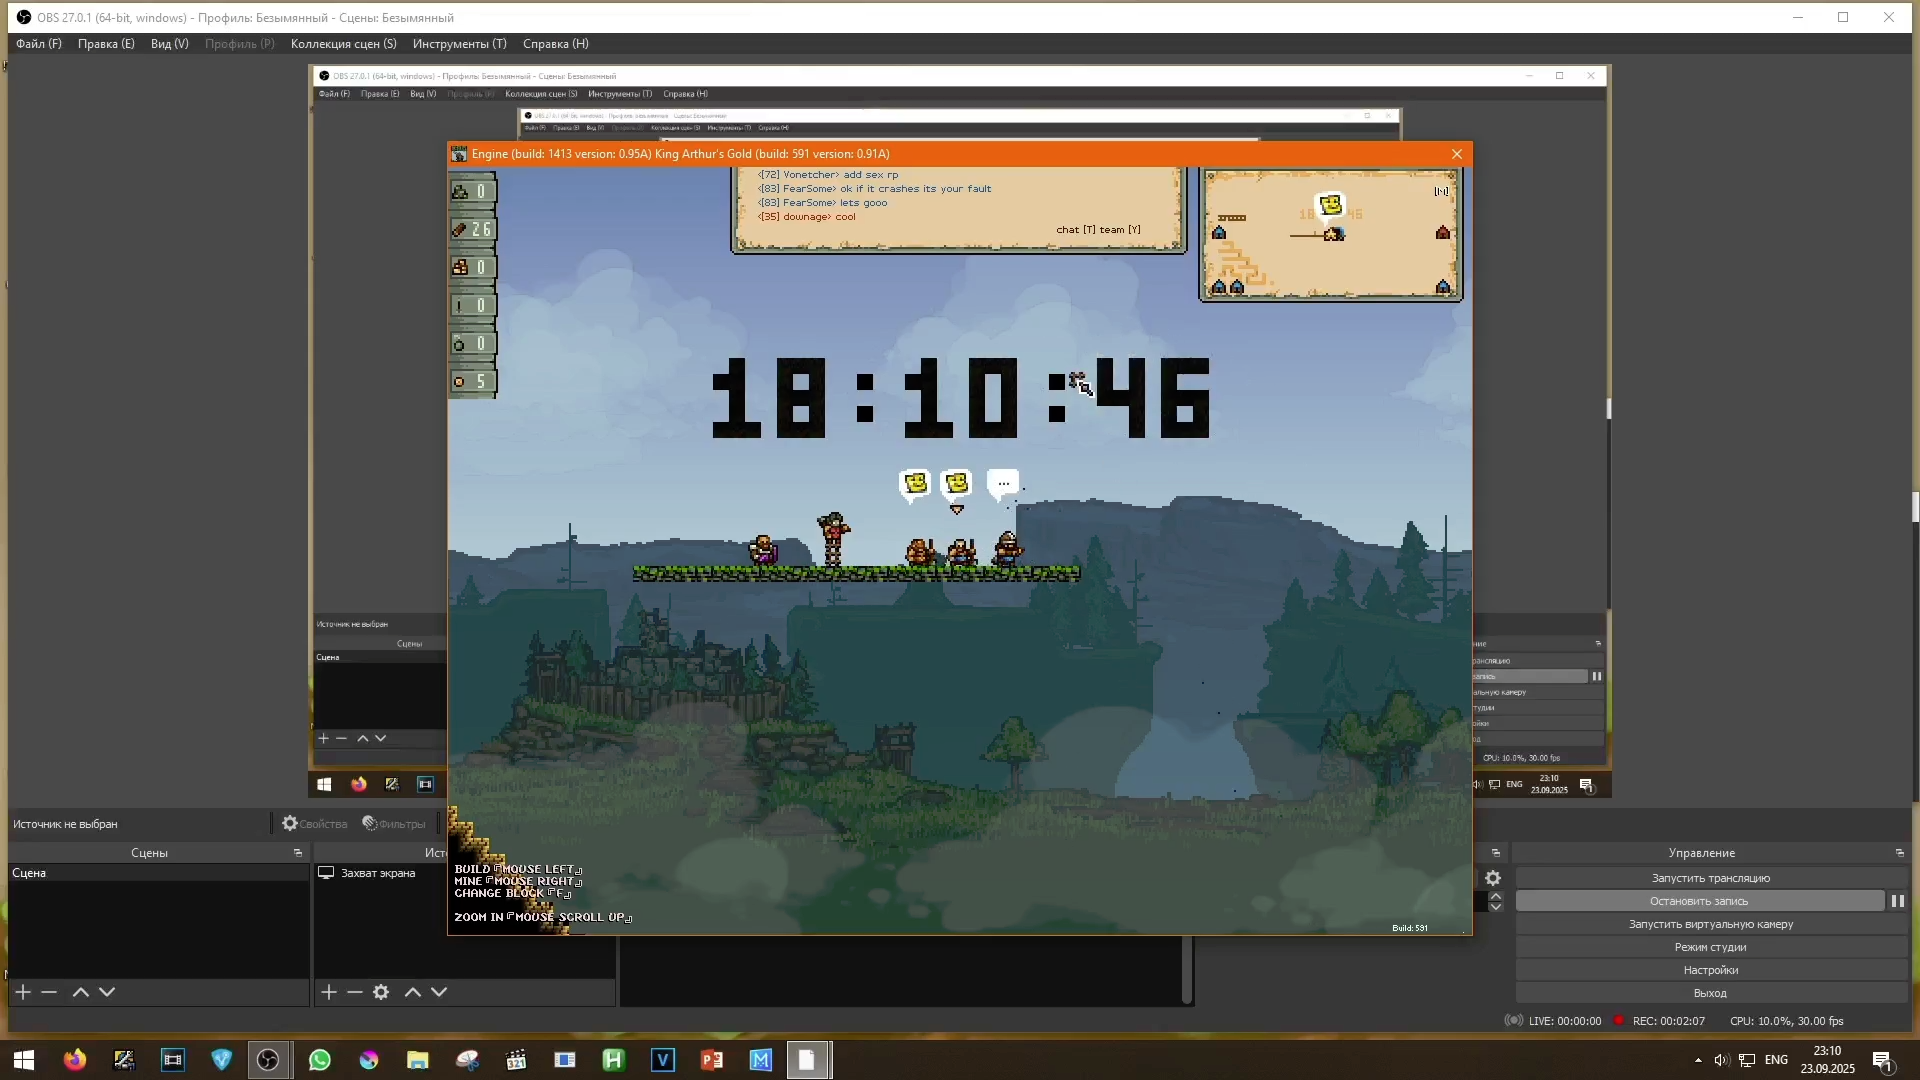1920x1080 pixels.
Task: Click the vertical scrollbar right of preview
Action: click(1915, 506)
